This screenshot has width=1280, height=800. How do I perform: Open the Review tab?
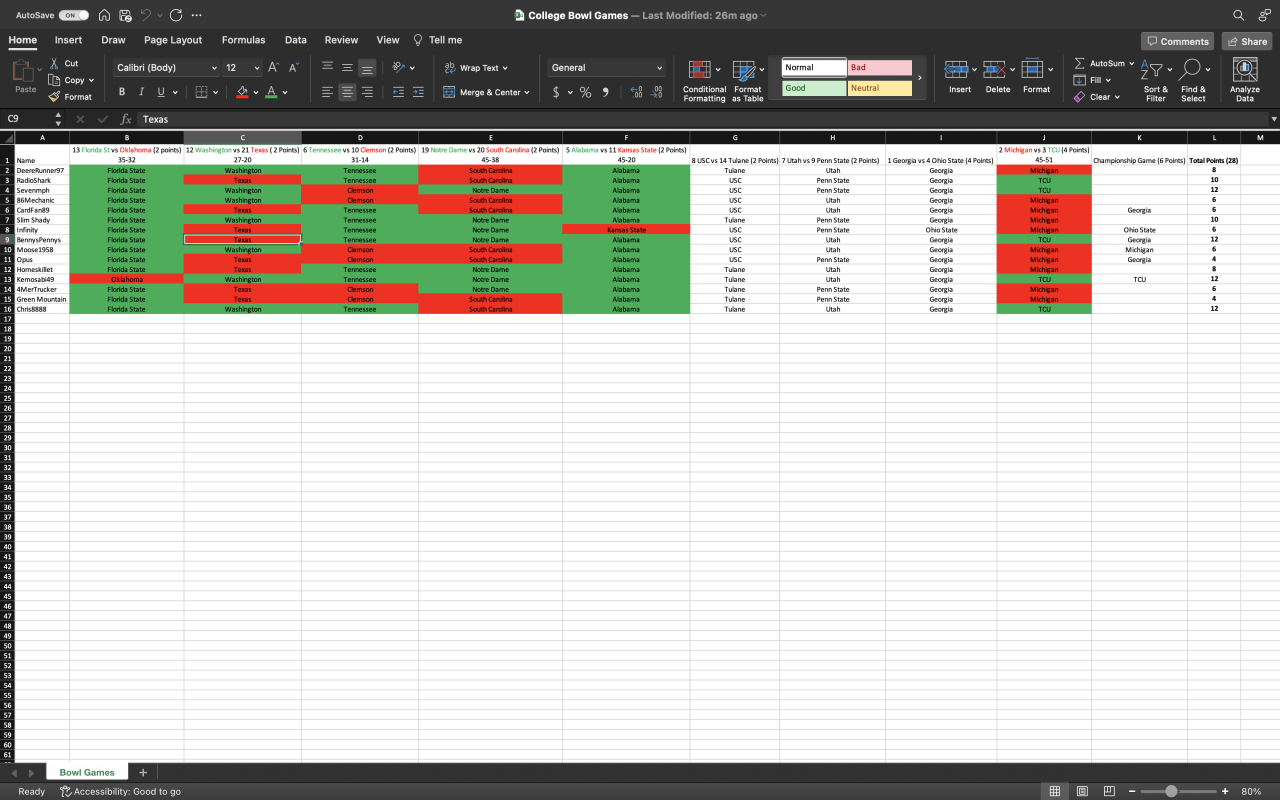(341, 40)
